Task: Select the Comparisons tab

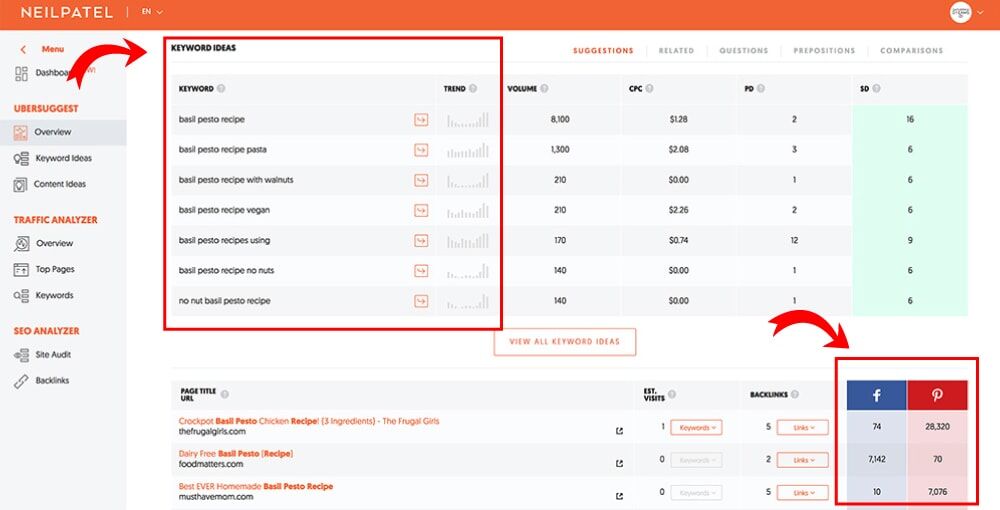Action: (911, 50)
